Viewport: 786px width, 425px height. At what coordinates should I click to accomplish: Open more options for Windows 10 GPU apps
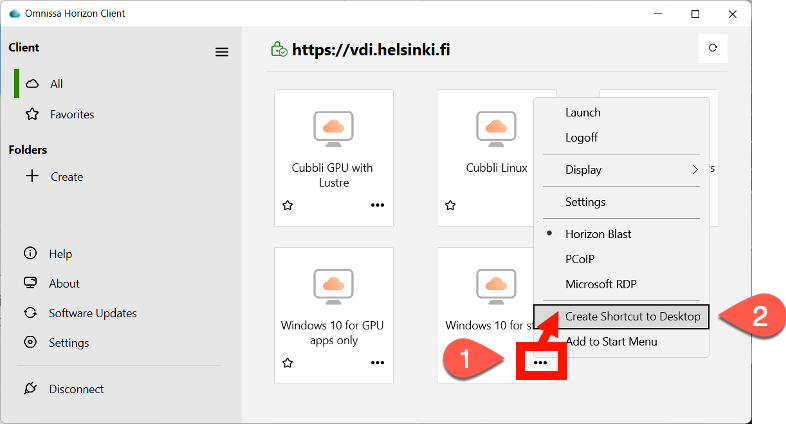(377, 363)
